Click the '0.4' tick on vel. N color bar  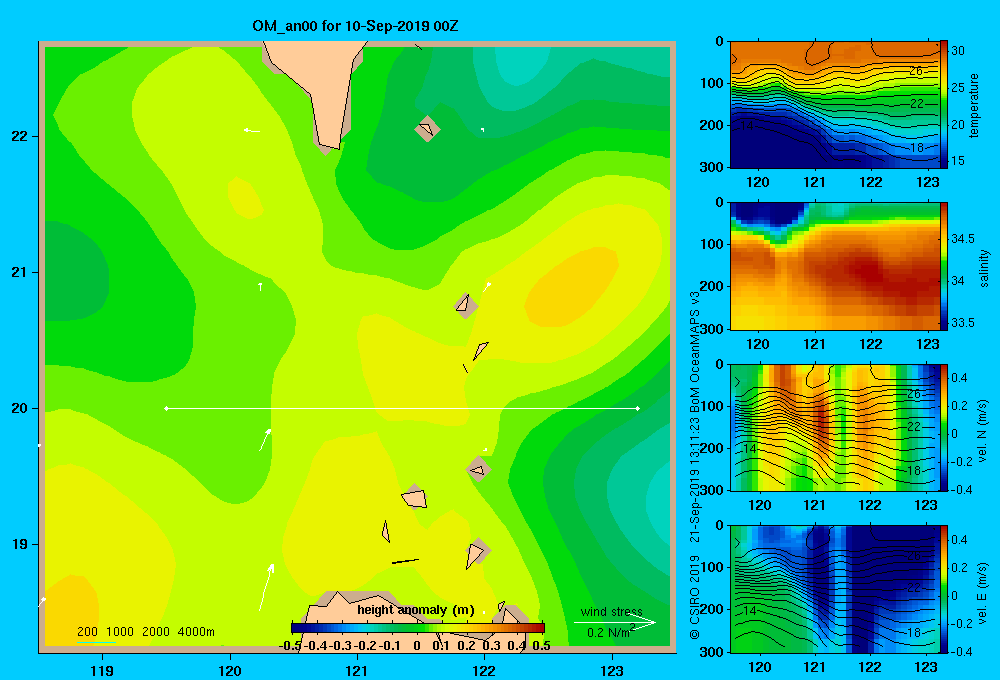pyautogui.click(x=959, y=378)
